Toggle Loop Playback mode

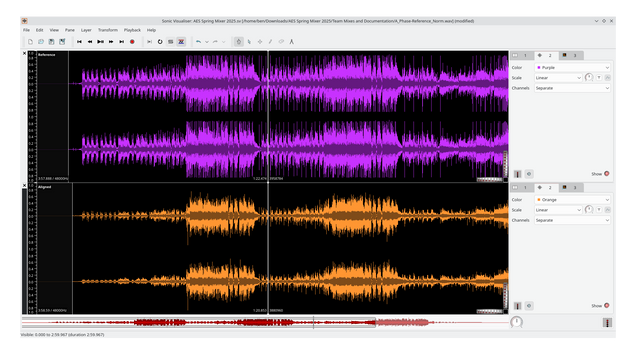tap(160, 42)
